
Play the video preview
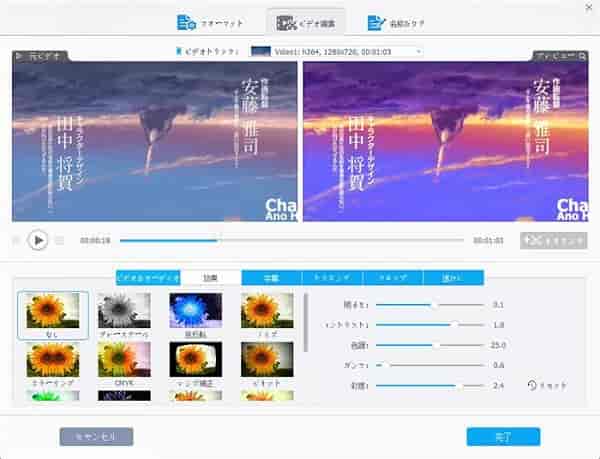pos(38,241)
